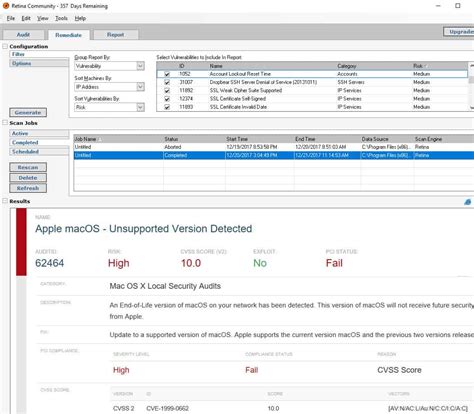The image size is (474, 414).
Task: Open the Sort Vulnerabilities By dropdown
Action: (x=110, y=107)
